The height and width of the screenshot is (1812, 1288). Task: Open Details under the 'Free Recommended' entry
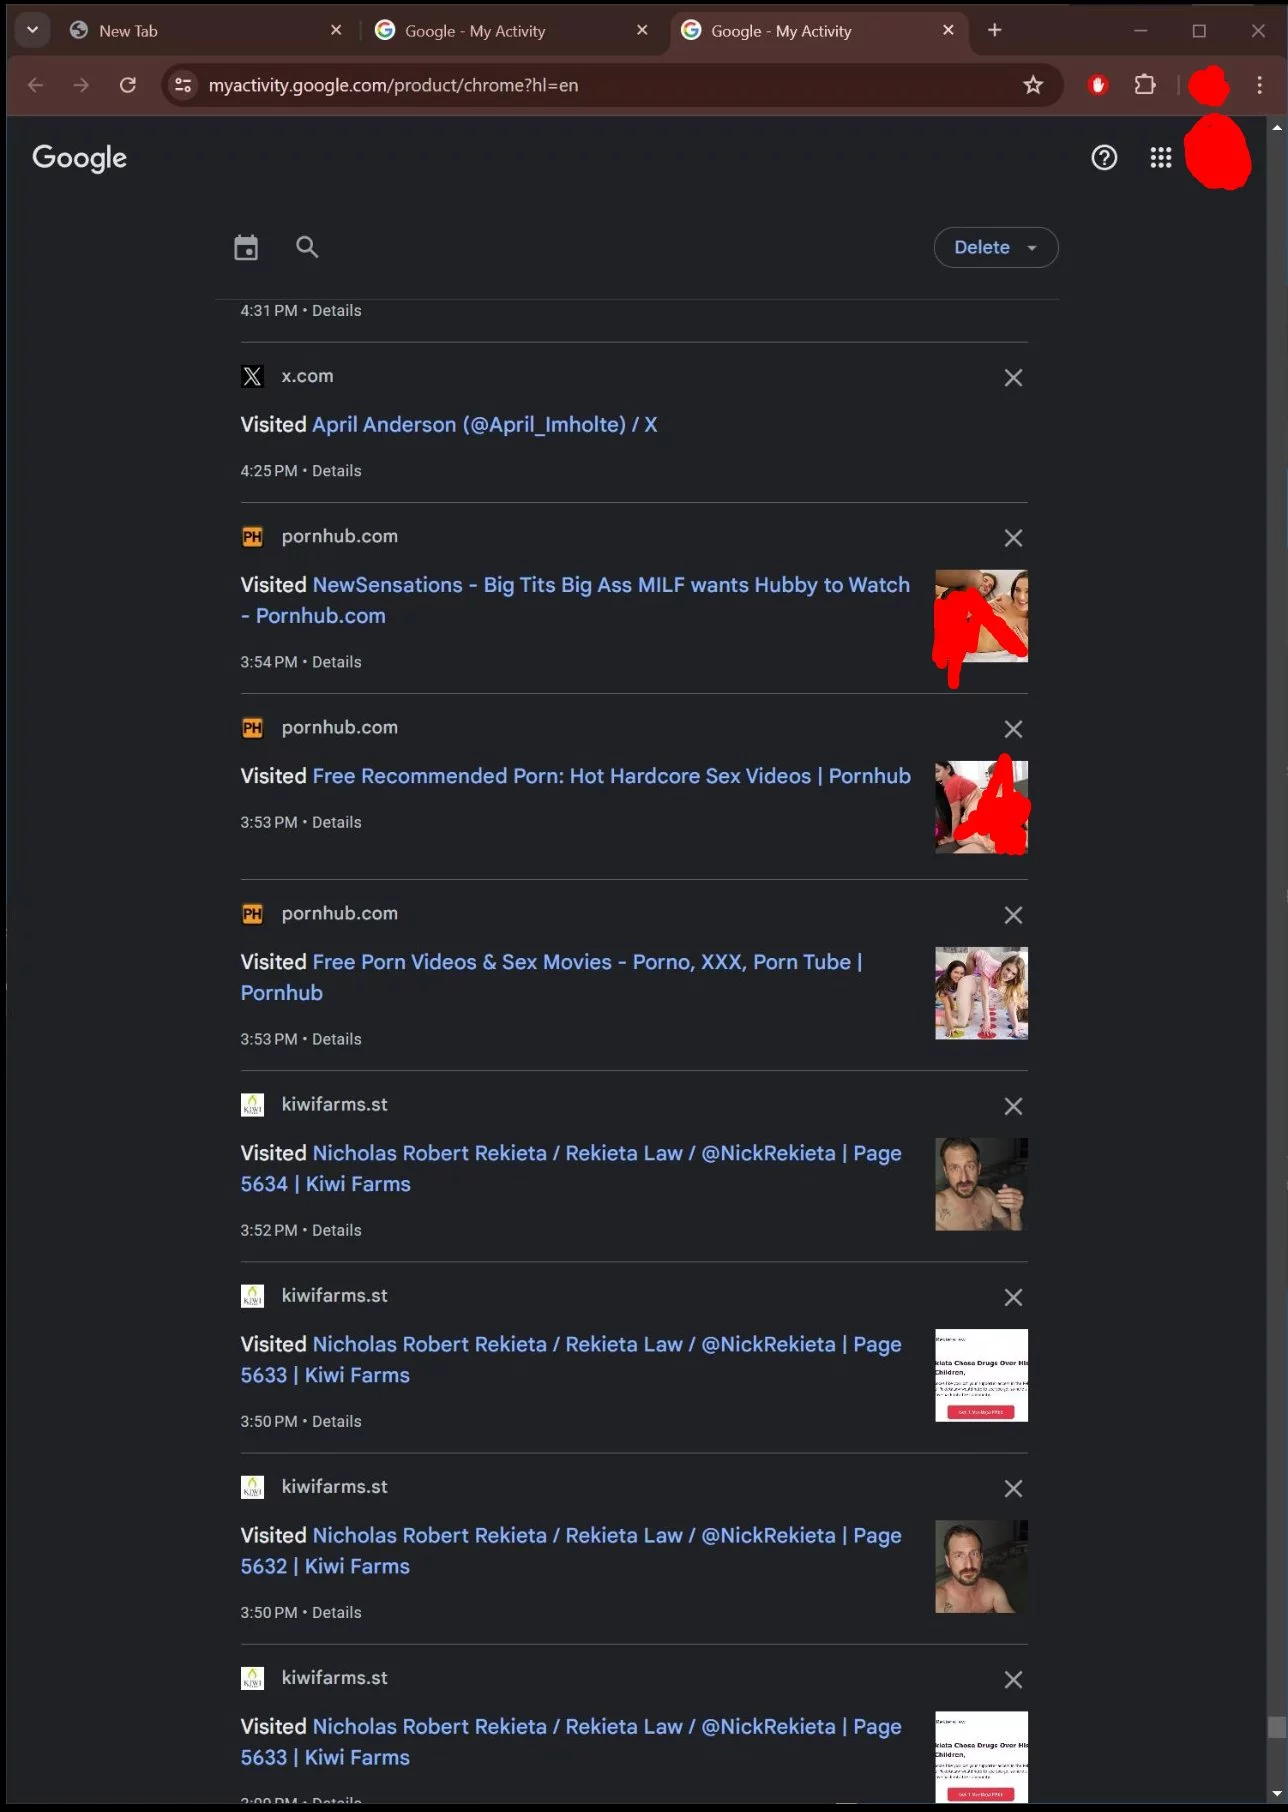[x=337, y=822]
